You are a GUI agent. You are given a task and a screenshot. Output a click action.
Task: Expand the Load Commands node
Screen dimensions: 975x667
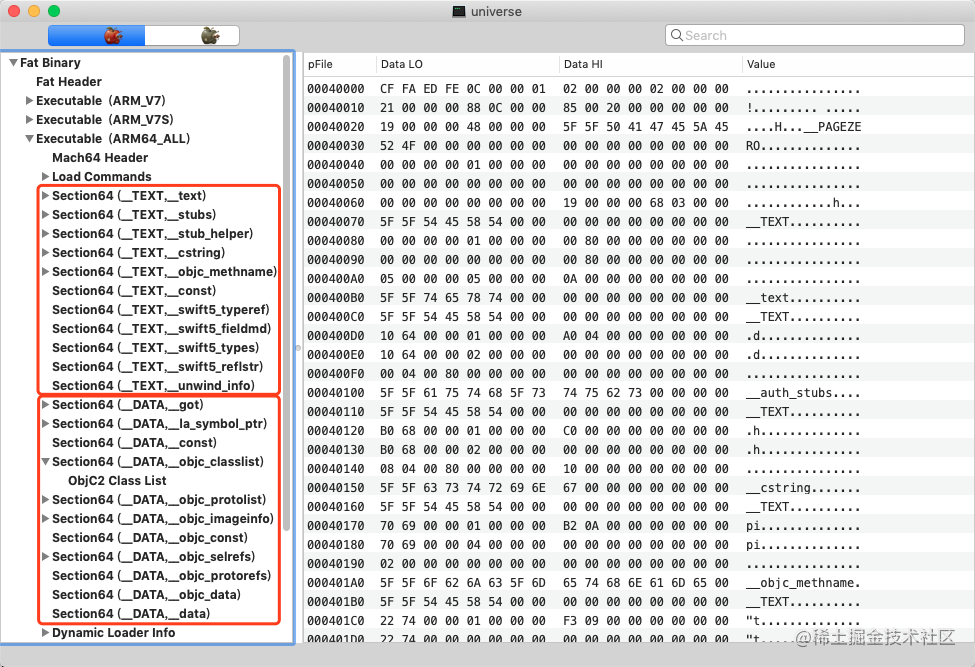point(45,177)
